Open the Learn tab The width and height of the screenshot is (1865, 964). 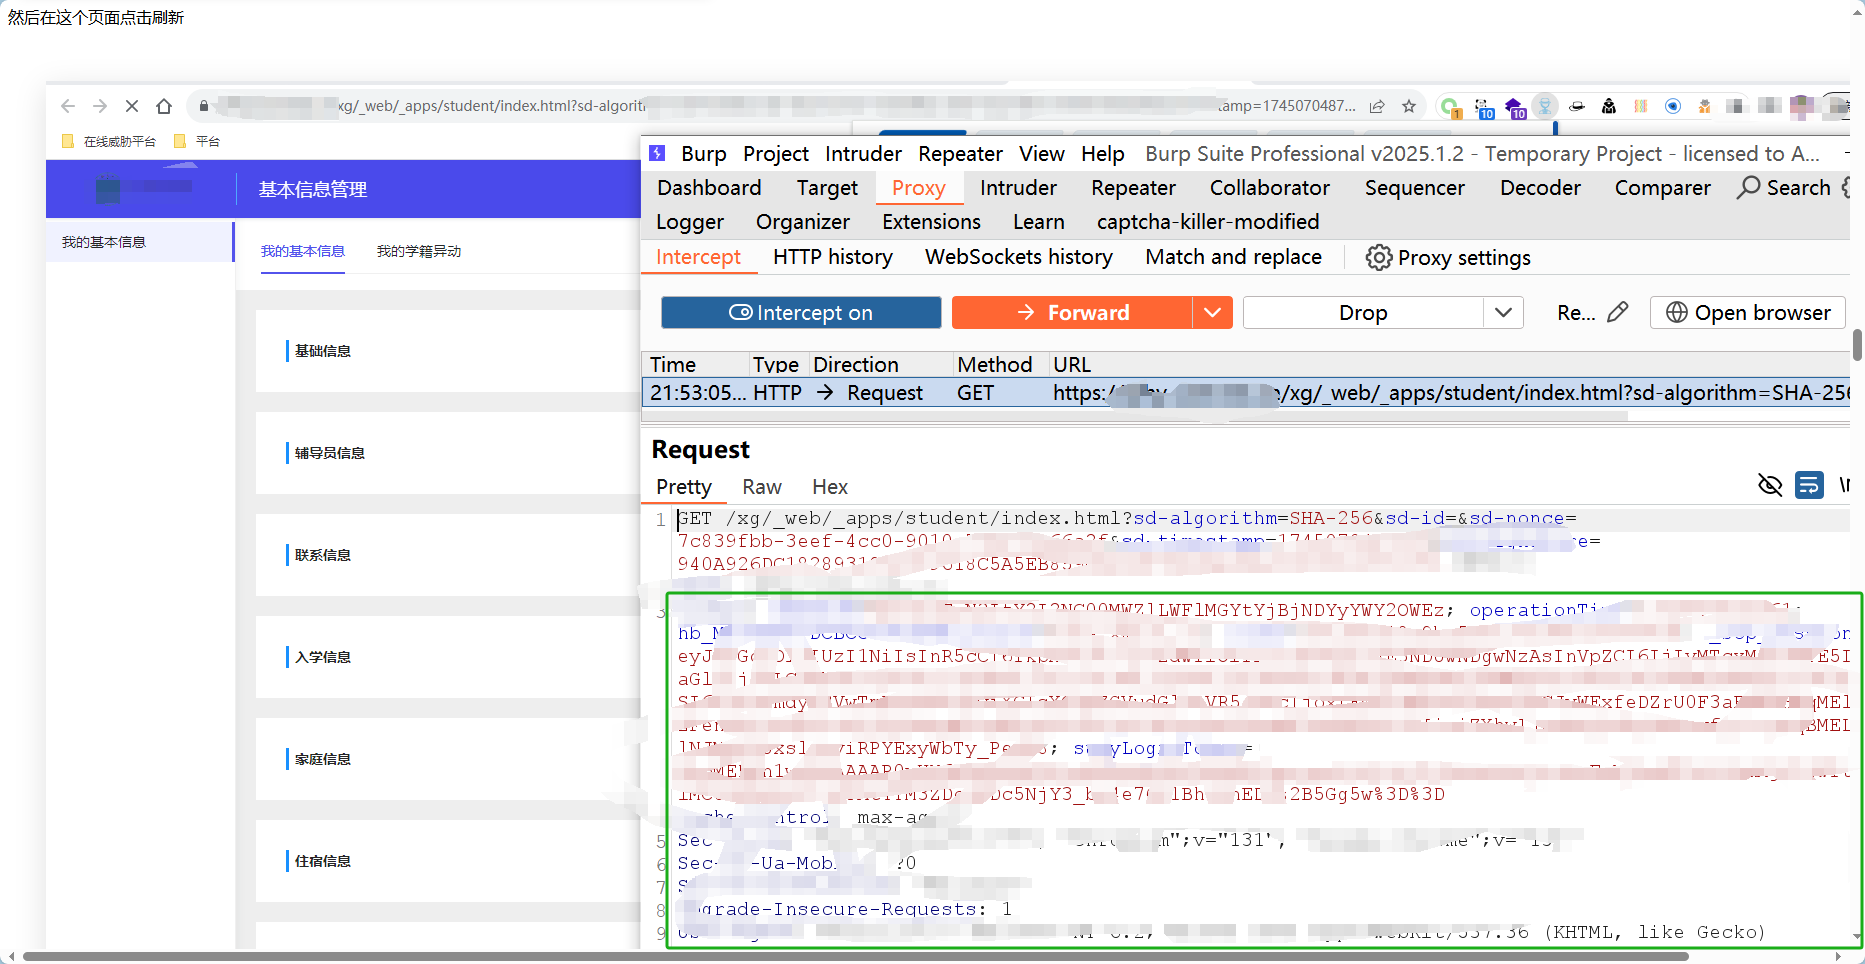[x=1038, y=222]
